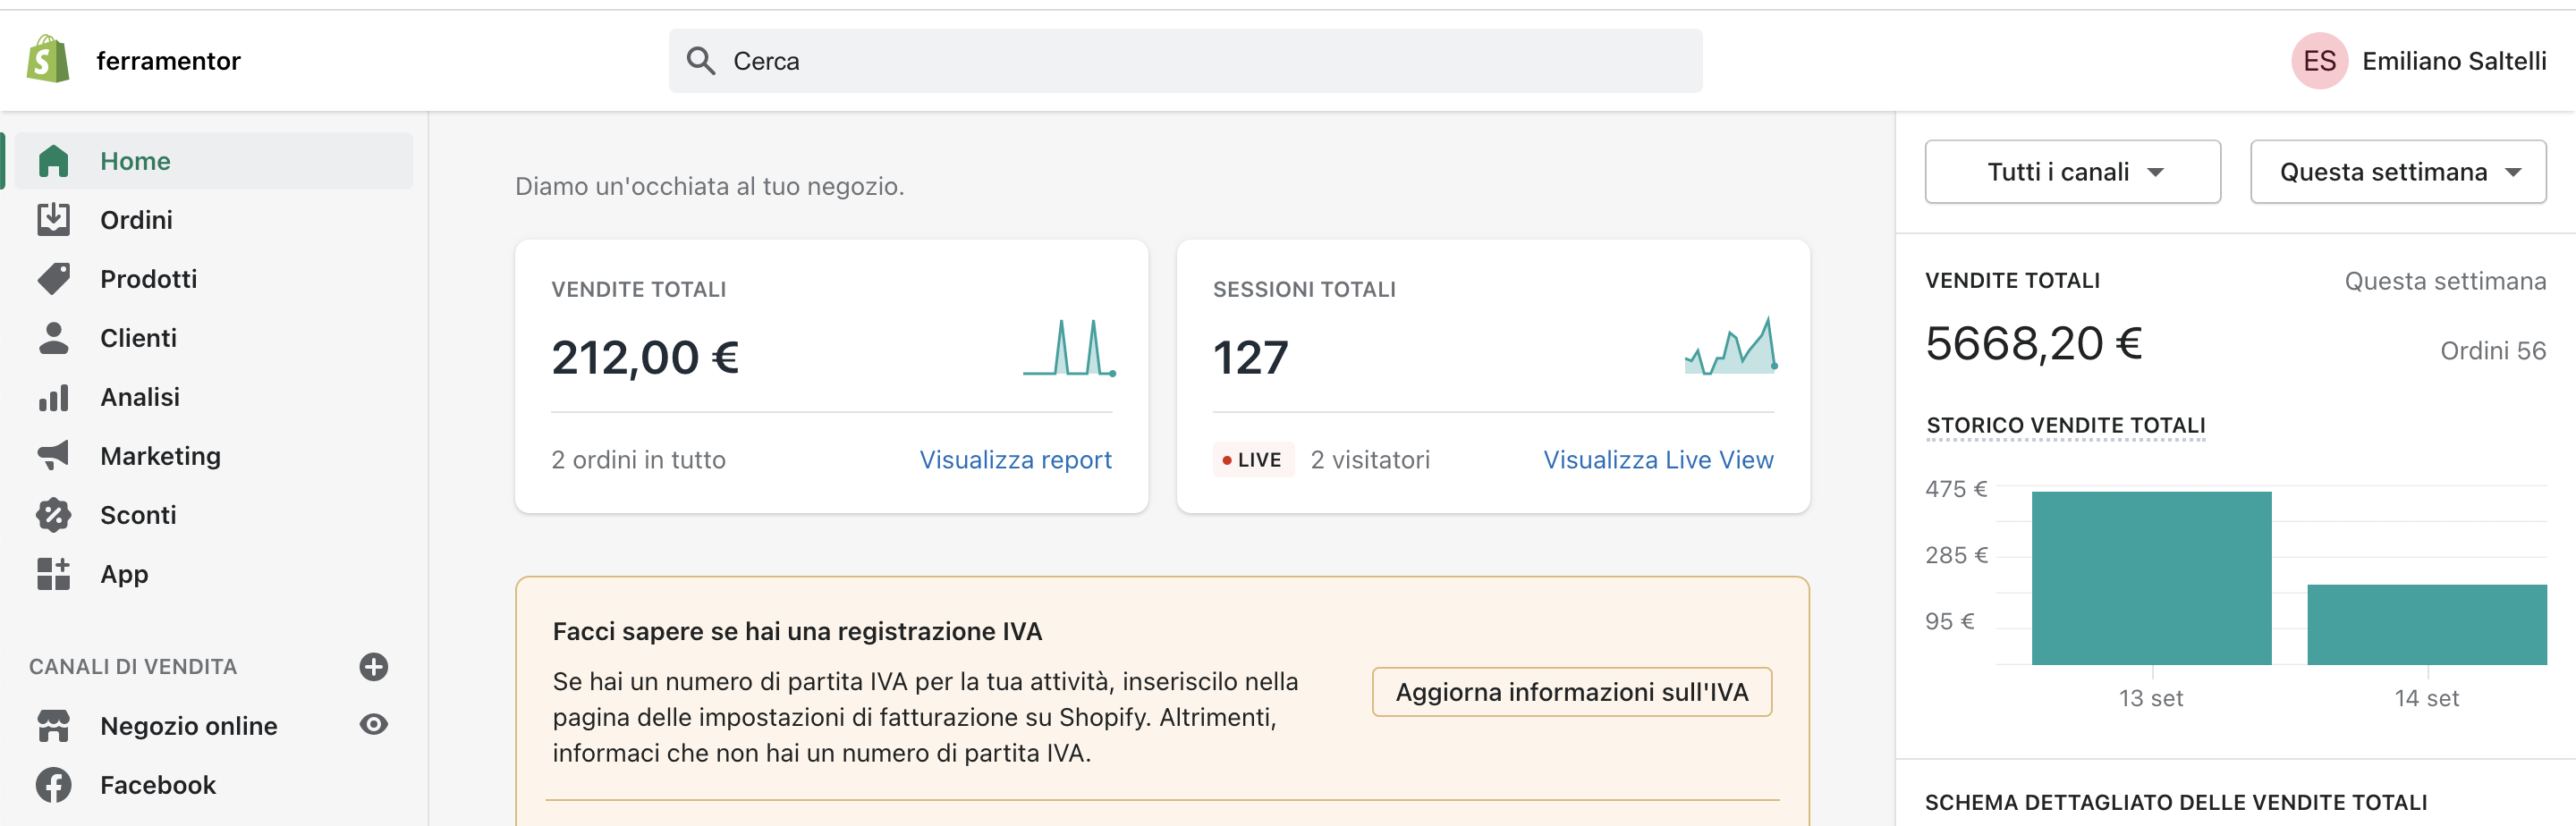Click Aggiorna informazioni sull'IVA button
2576x826 pixels.
pos(1571,692)
